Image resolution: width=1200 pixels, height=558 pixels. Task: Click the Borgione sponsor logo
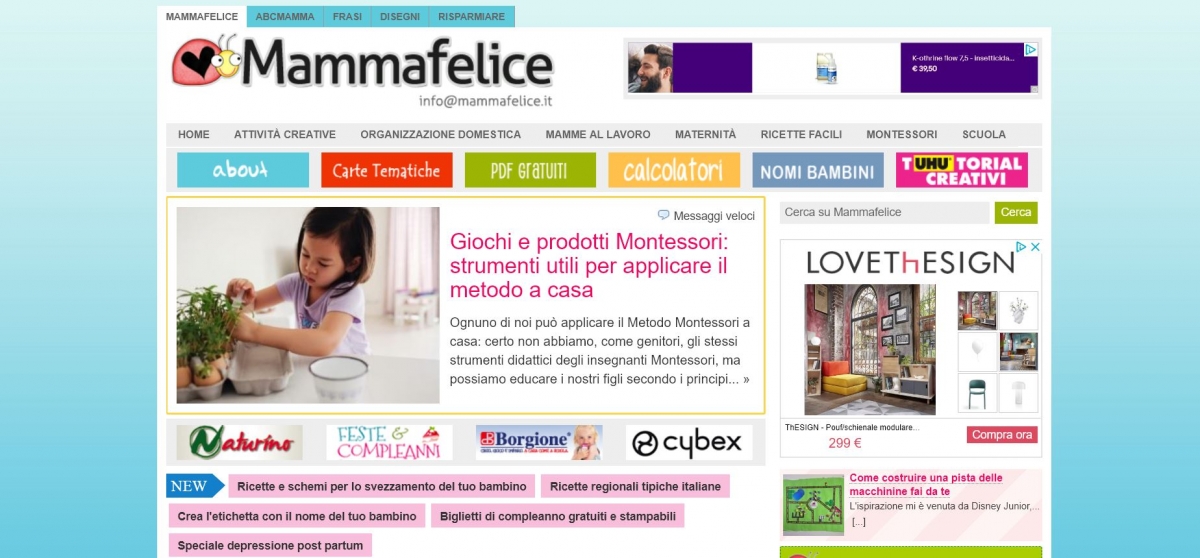(539, 442)
